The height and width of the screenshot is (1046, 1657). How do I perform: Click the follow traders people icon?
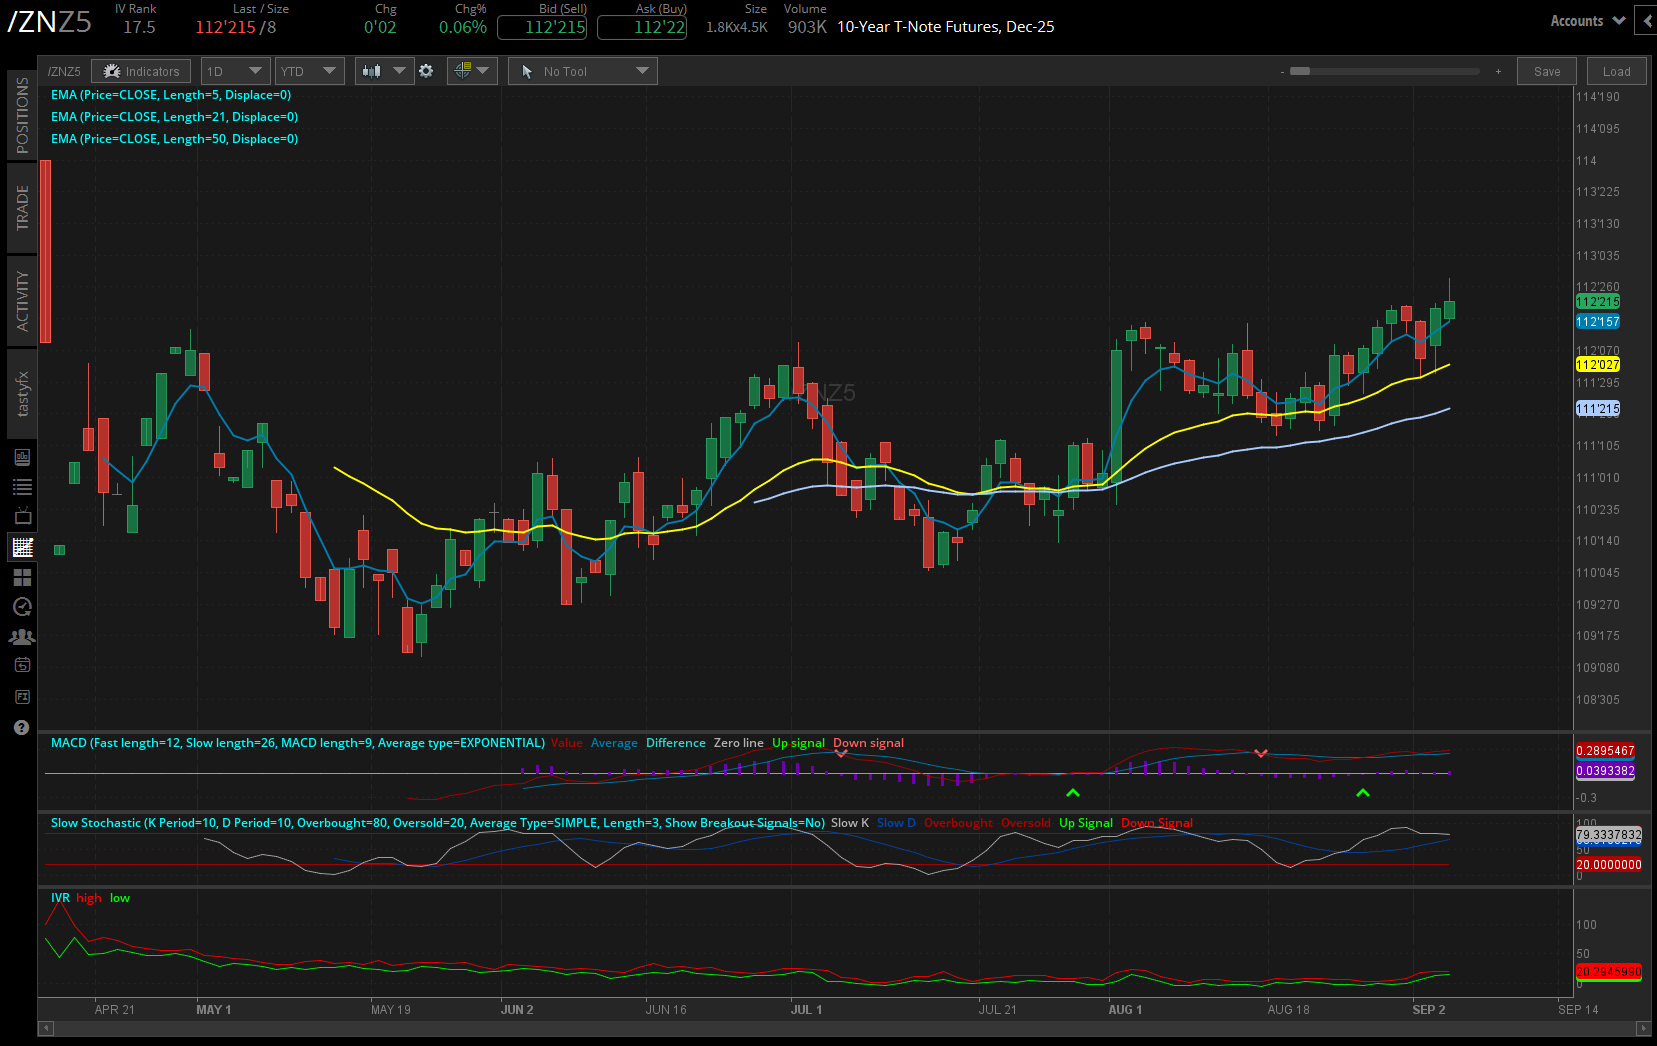(x=21, y=636)
